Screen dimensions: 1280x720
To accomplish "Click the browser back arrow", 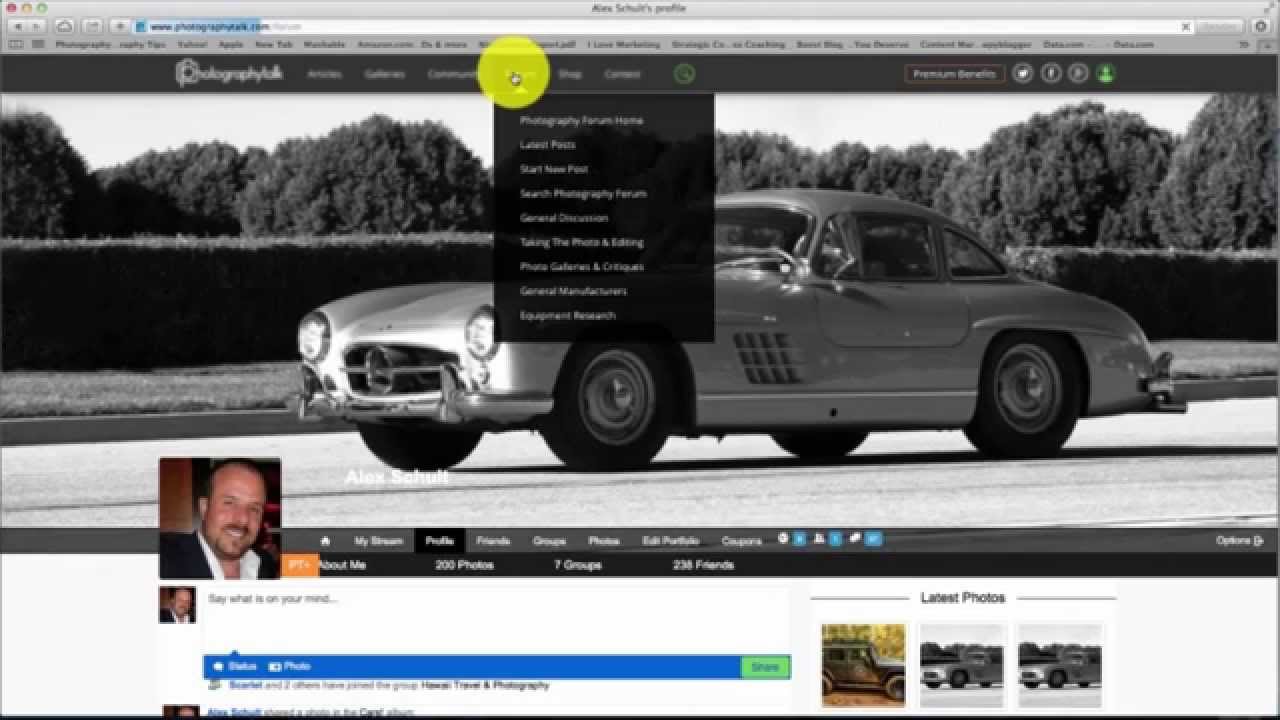I will click(x=17, y=26).
